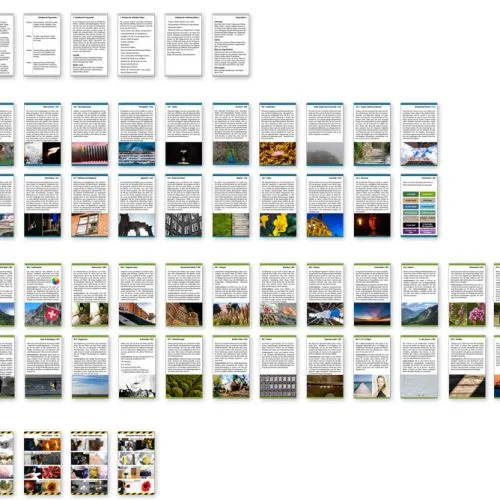Open the page with colored label table
The width and height of the screenshot is (500, 500).
(x=419, y=206)
